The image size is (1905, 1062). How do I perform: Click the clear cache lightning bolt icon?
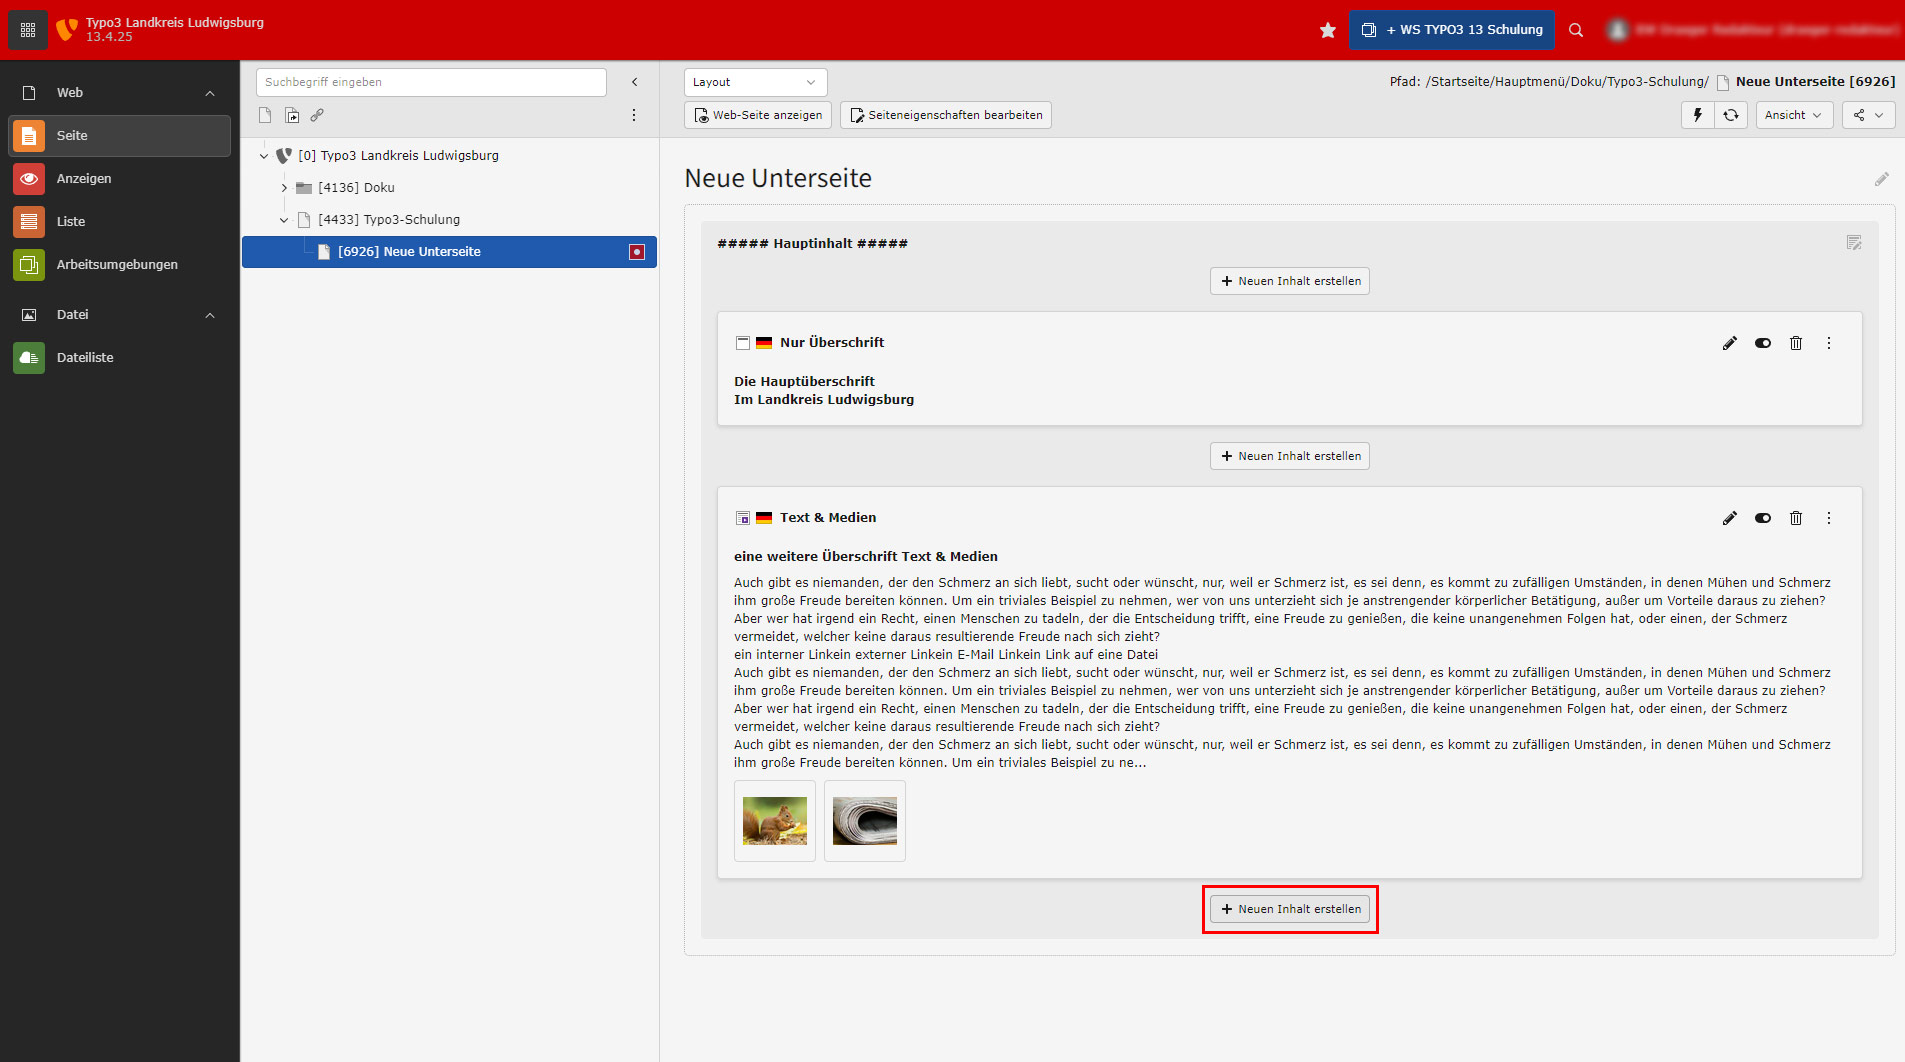1697,115
